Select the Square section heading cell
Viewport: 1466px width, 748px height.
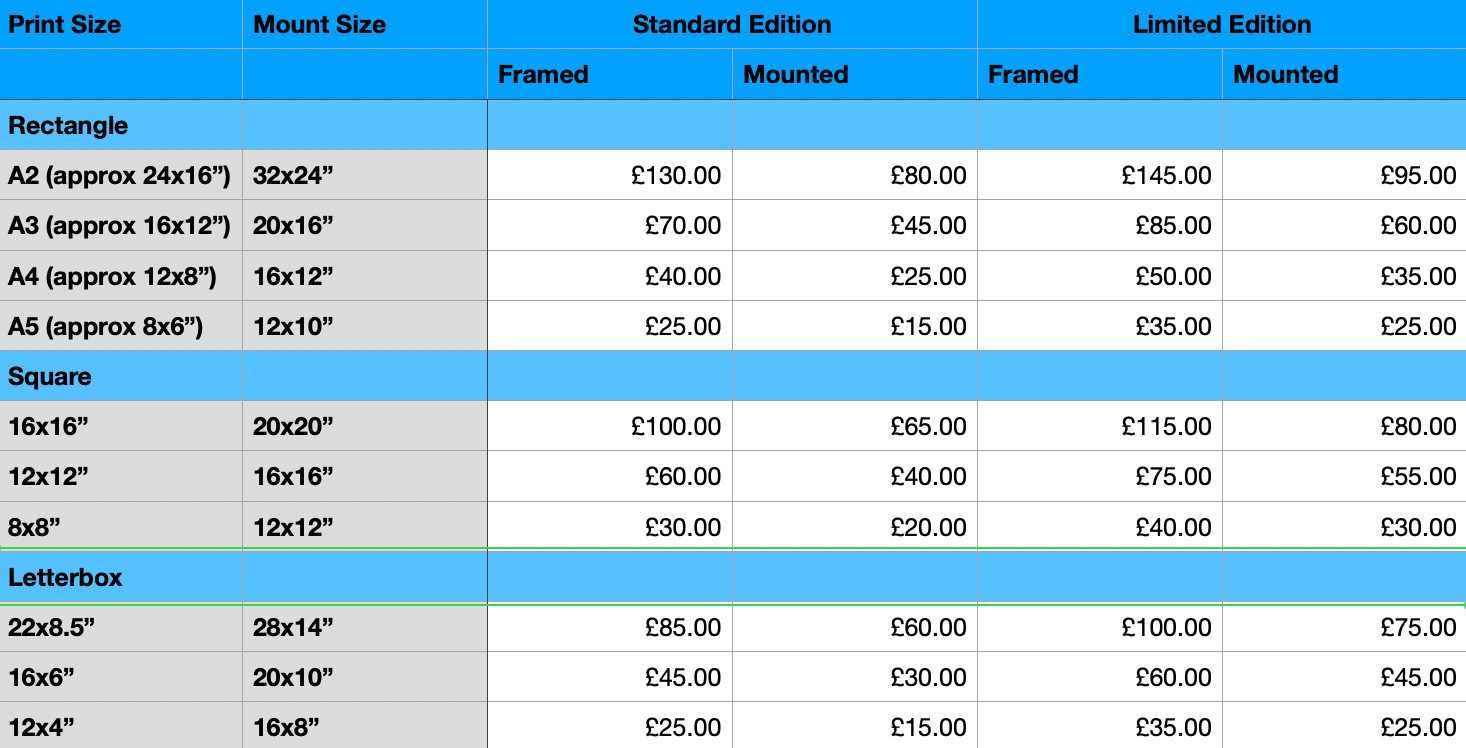121,376
